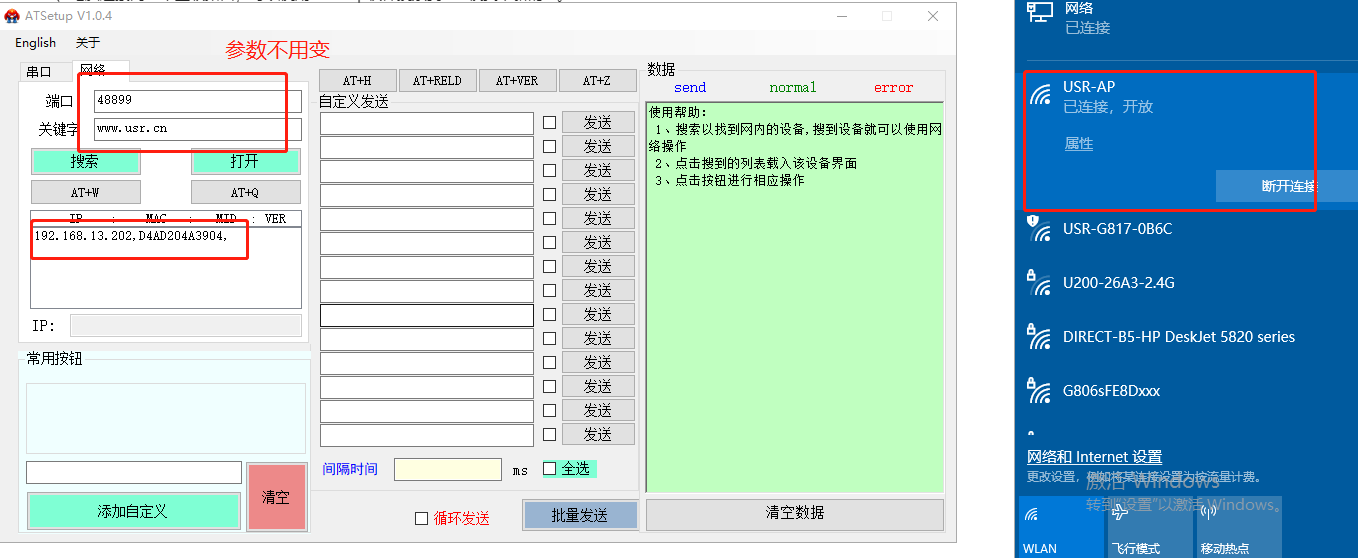Enable the 全选 select-all checkbox
Screen dimensions: 1358x558
(x=549, y=468)
